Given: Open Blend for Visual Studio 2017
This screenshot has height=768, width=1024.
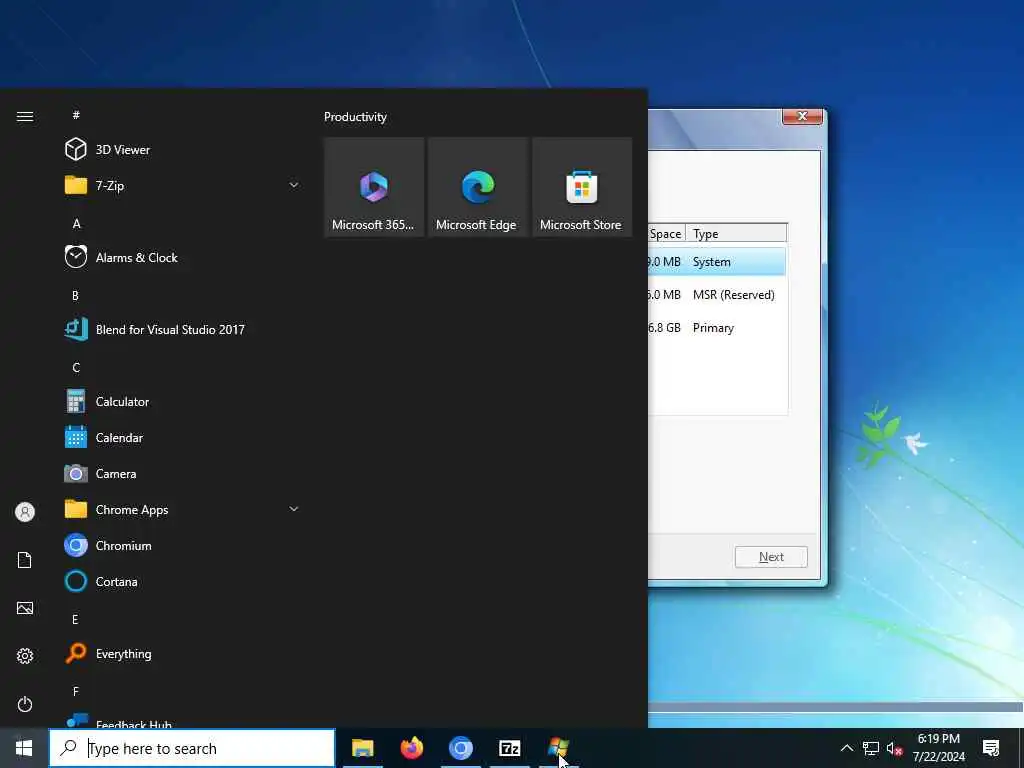Looking at the screenshot, I should pos(183,329).
